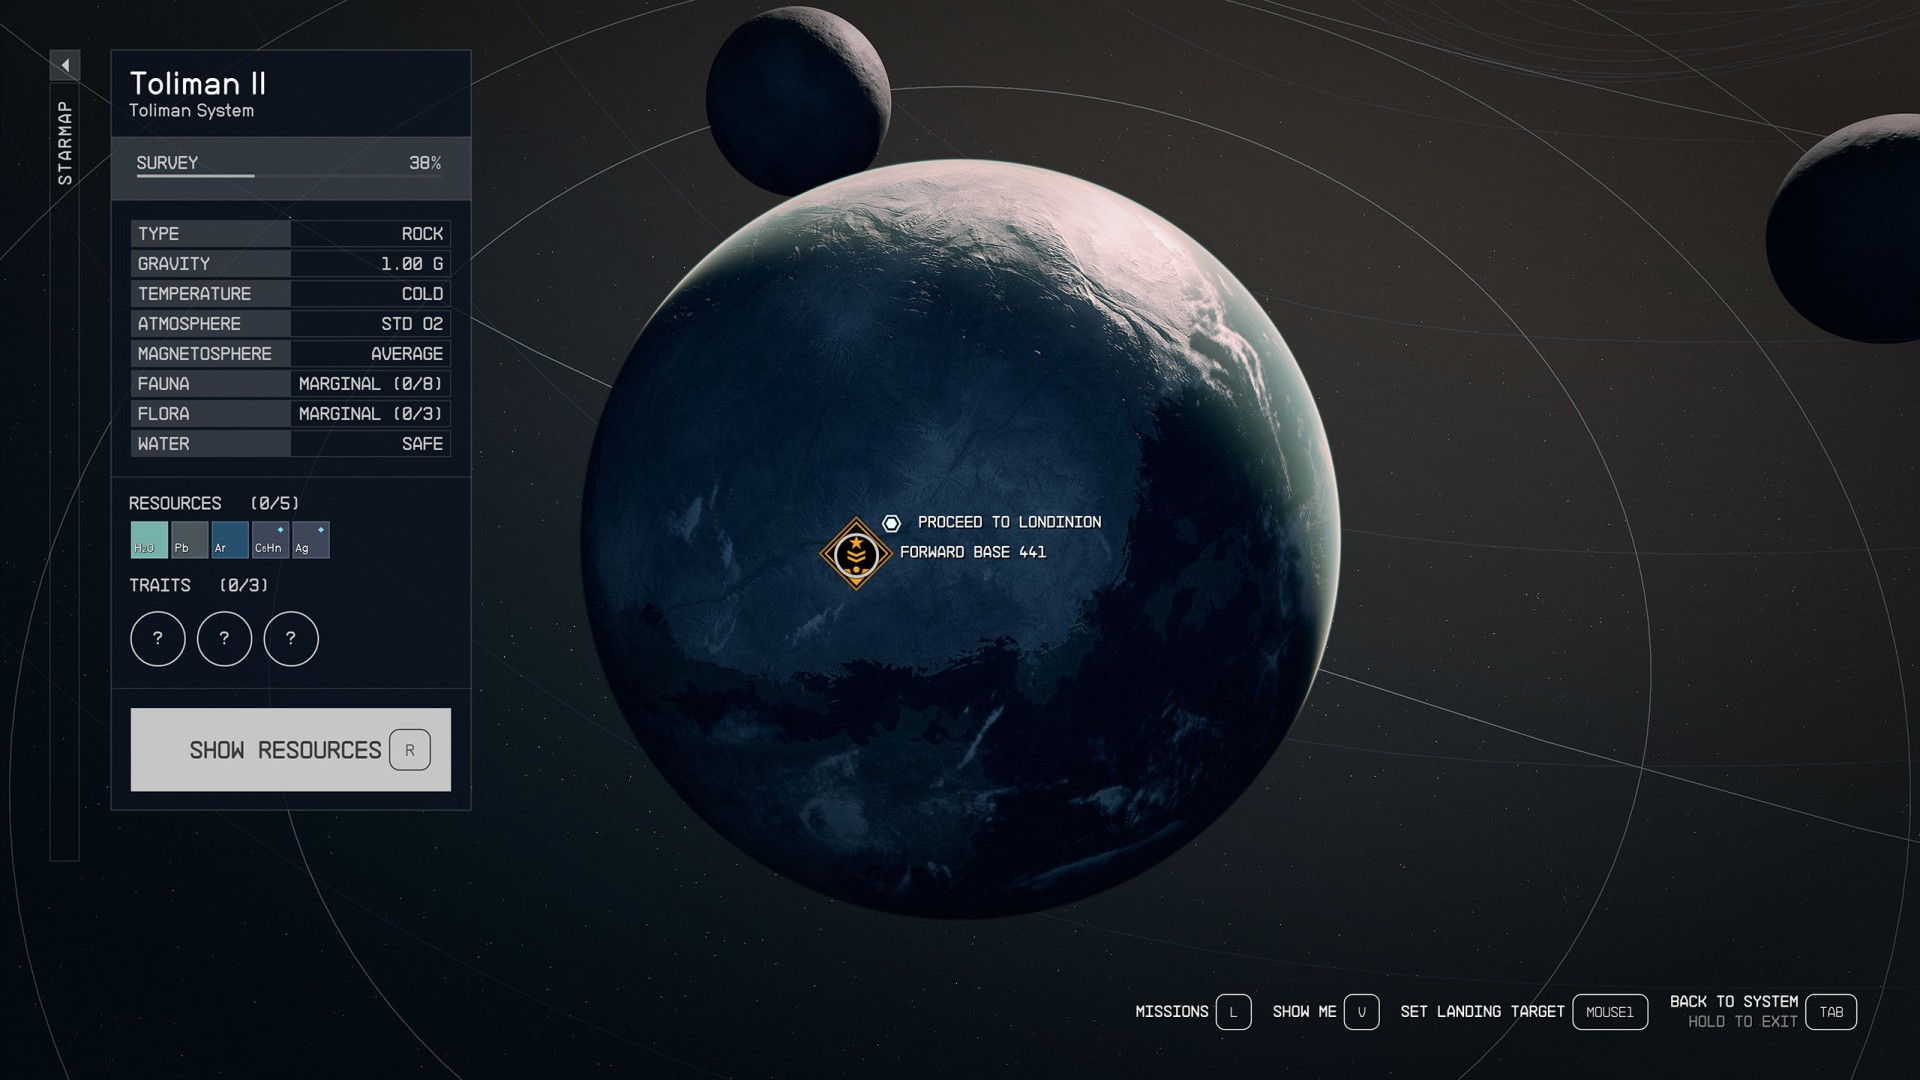Select the Ar argon resource tile
This screenshot has width=1920, height=1080.
click(230, 540)
